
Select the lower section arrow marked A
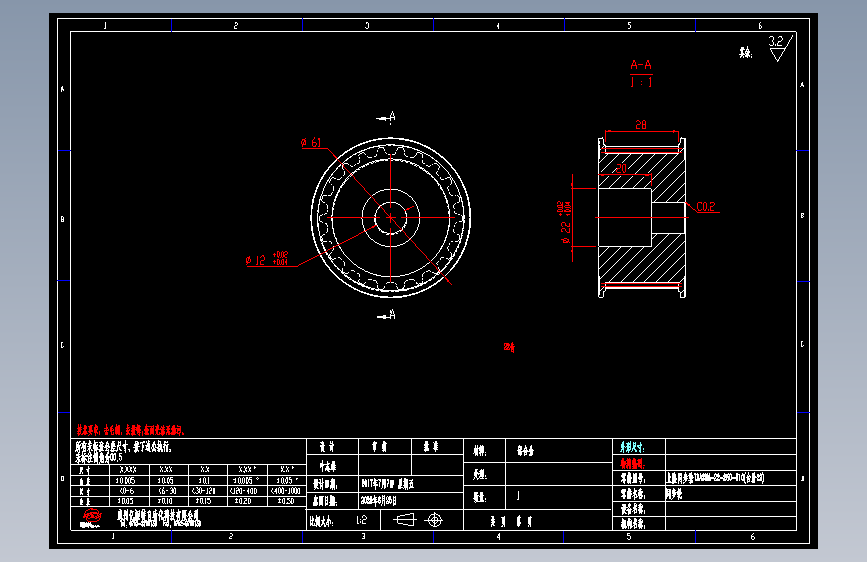[386, 315]
